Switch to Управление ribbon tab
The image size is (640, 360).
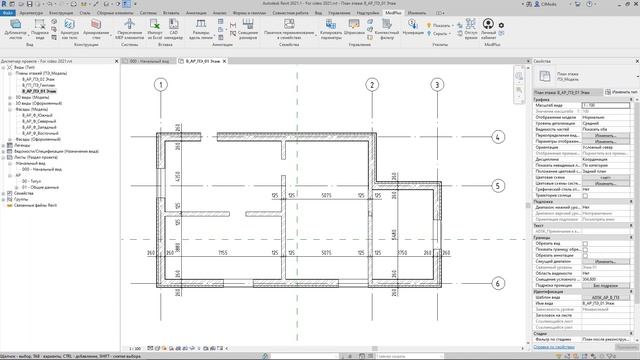click(x=339, y=13)
